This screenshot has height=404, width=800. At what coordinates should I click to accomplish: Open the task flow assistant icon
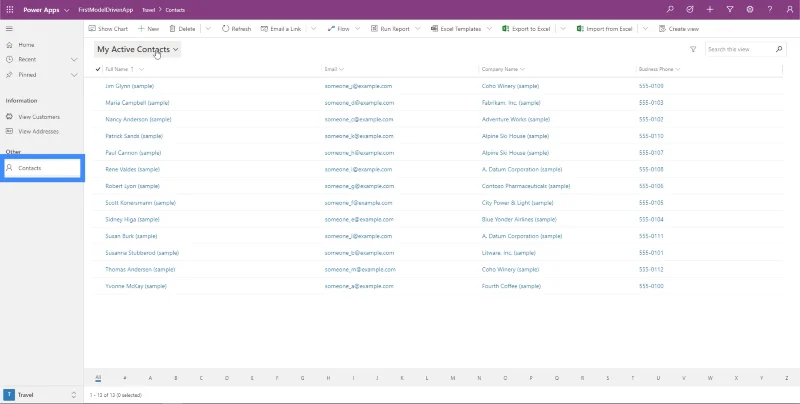(x=690, y=10)
